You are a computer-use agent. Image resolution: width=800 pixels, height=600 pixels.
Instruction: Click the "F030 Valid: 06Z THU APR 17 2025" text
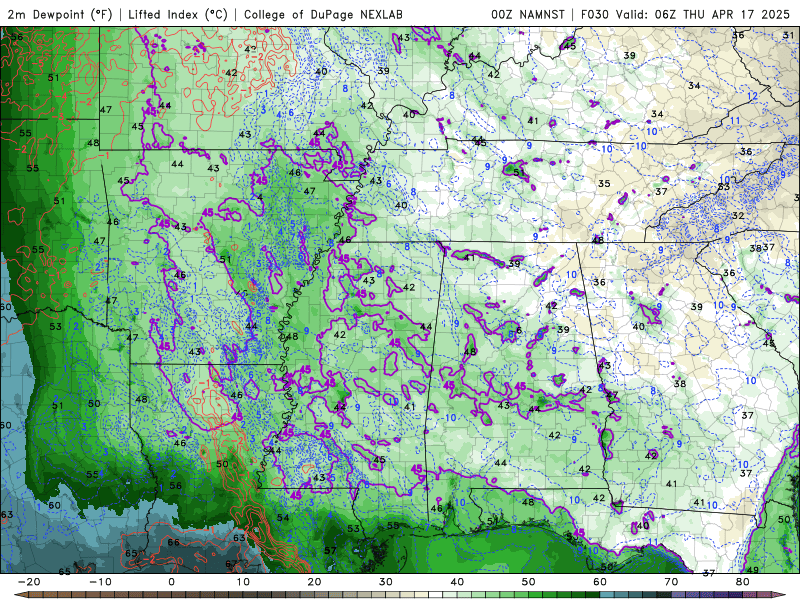pos(685,14)
